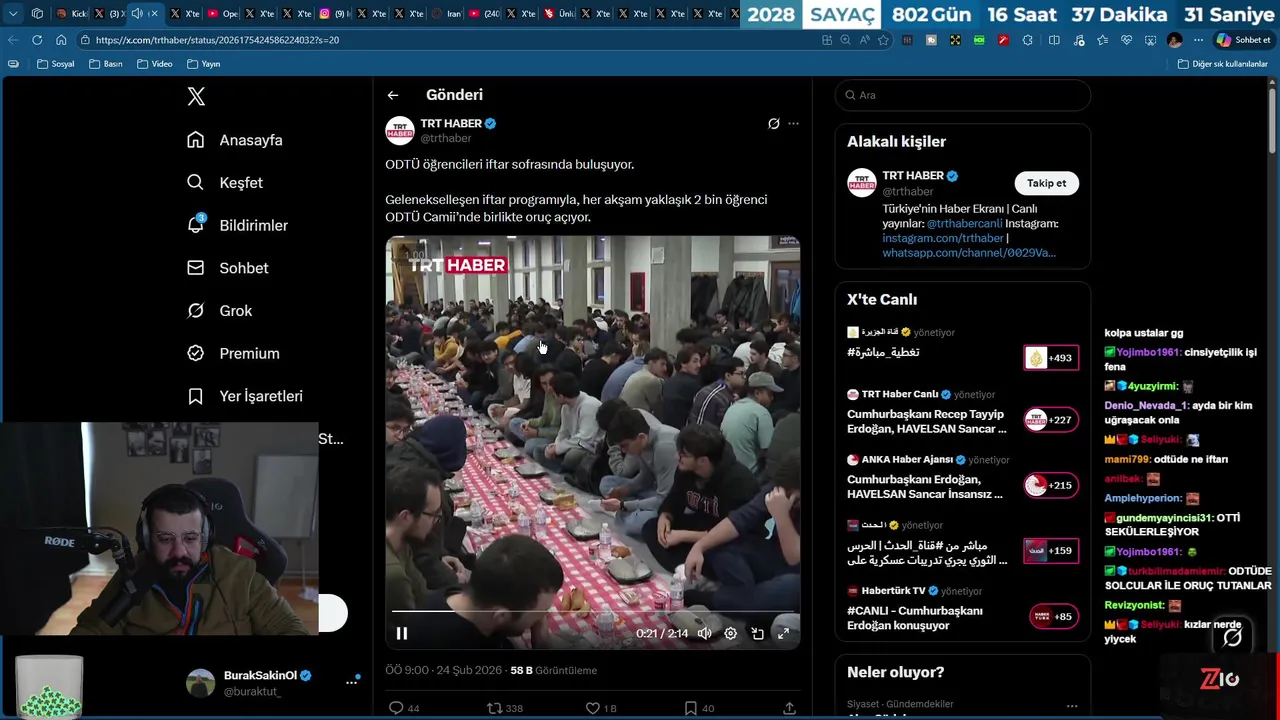Open instagram.com/trthaber link
Image resolution: width=1280 pixels, height=720 pixels.
(x=943, y=238)
